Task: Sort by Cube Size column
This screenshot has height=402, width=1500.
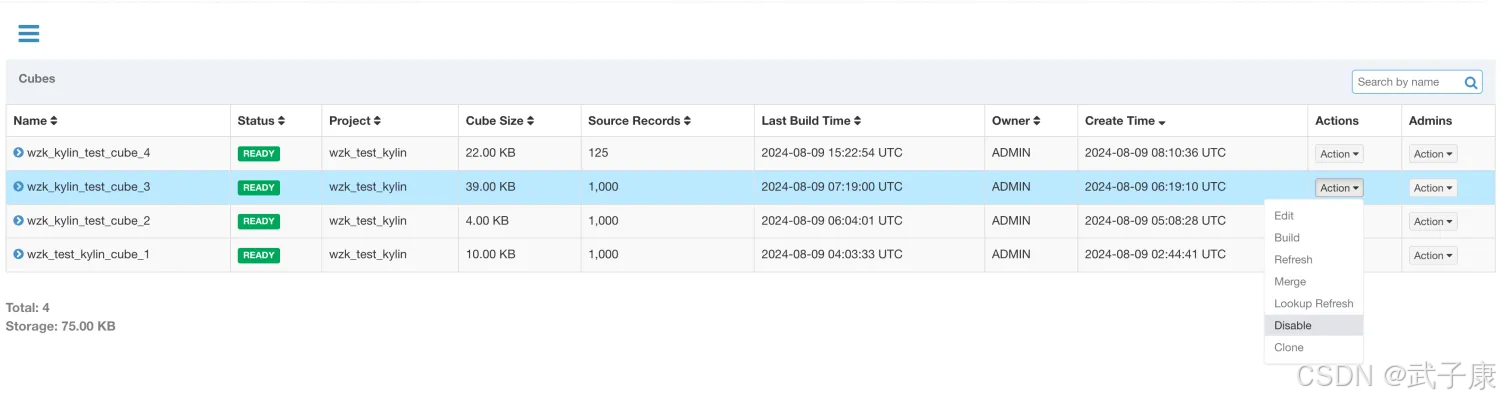Action: 499,121
